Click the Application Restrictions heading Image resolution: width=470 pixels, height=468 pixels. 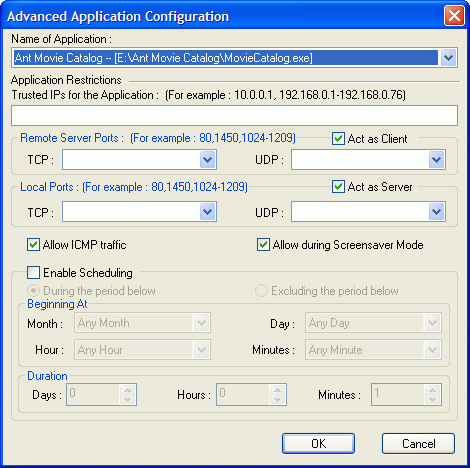tap(66, 80)
